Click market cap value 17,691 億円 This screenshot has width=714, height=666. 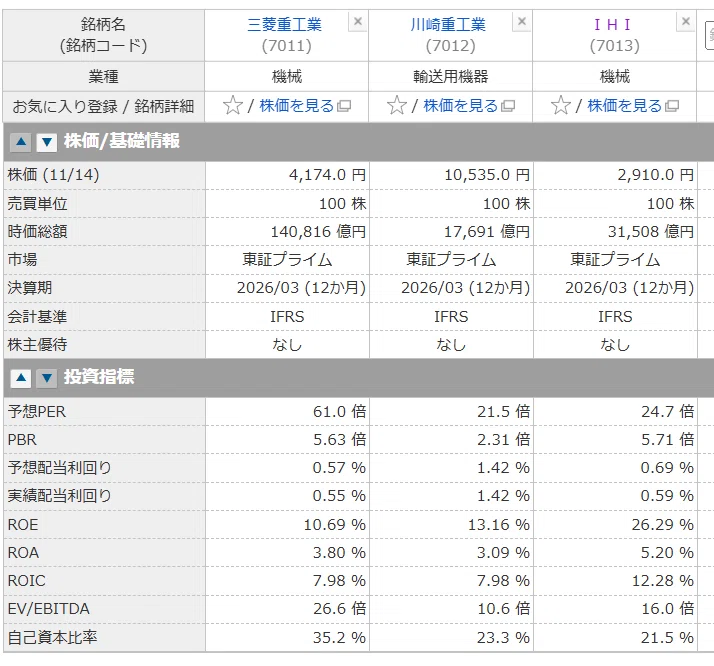pos(487,232)
